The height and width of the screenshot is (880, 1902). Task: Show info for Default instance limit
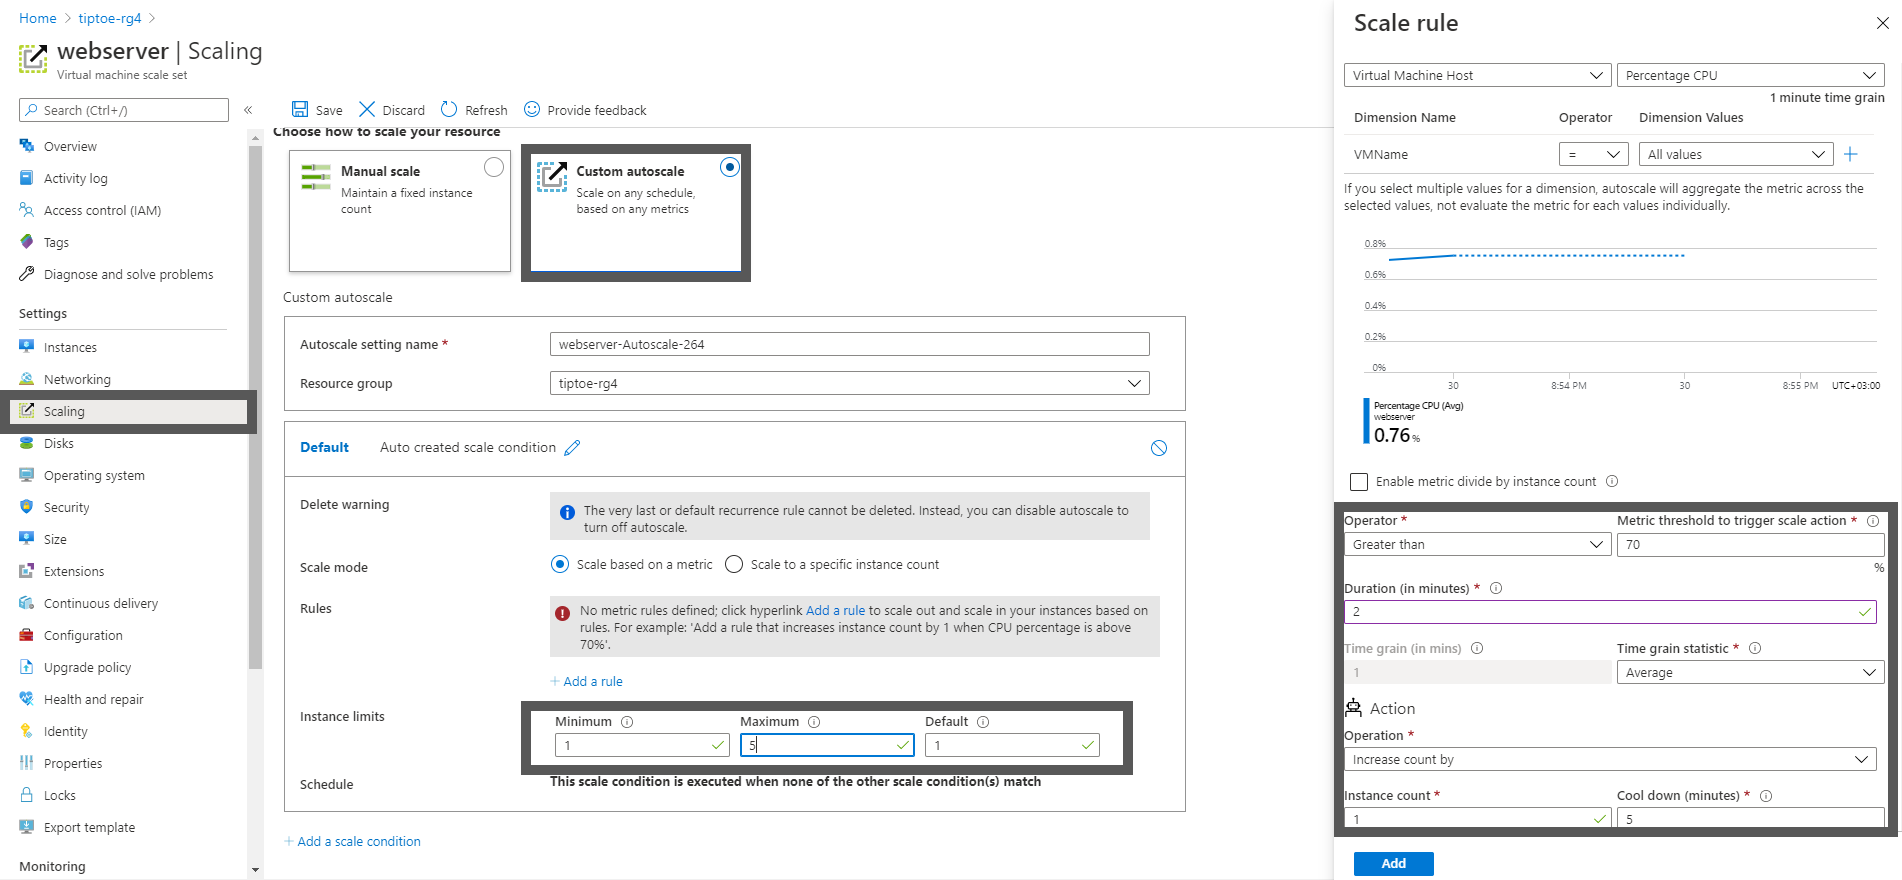983,722
